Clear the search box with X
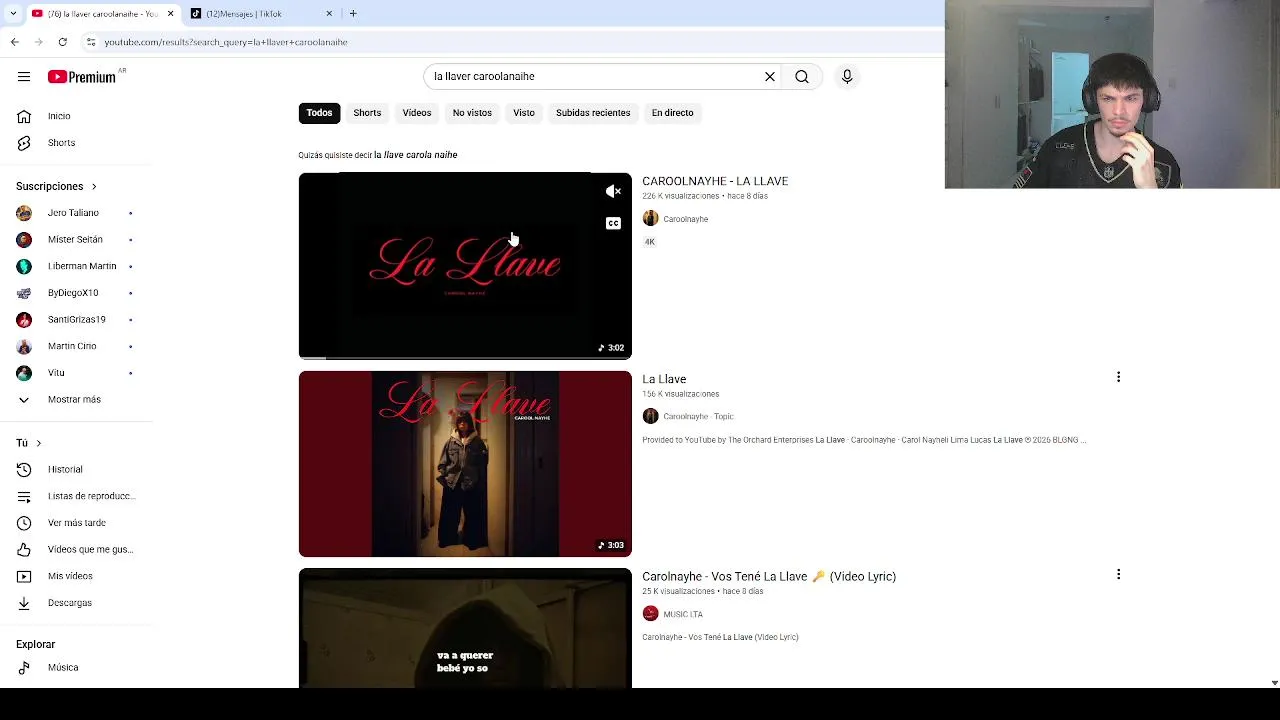Image resolution: width=1280 pixels, height=720 pixels. pos(770,76)
